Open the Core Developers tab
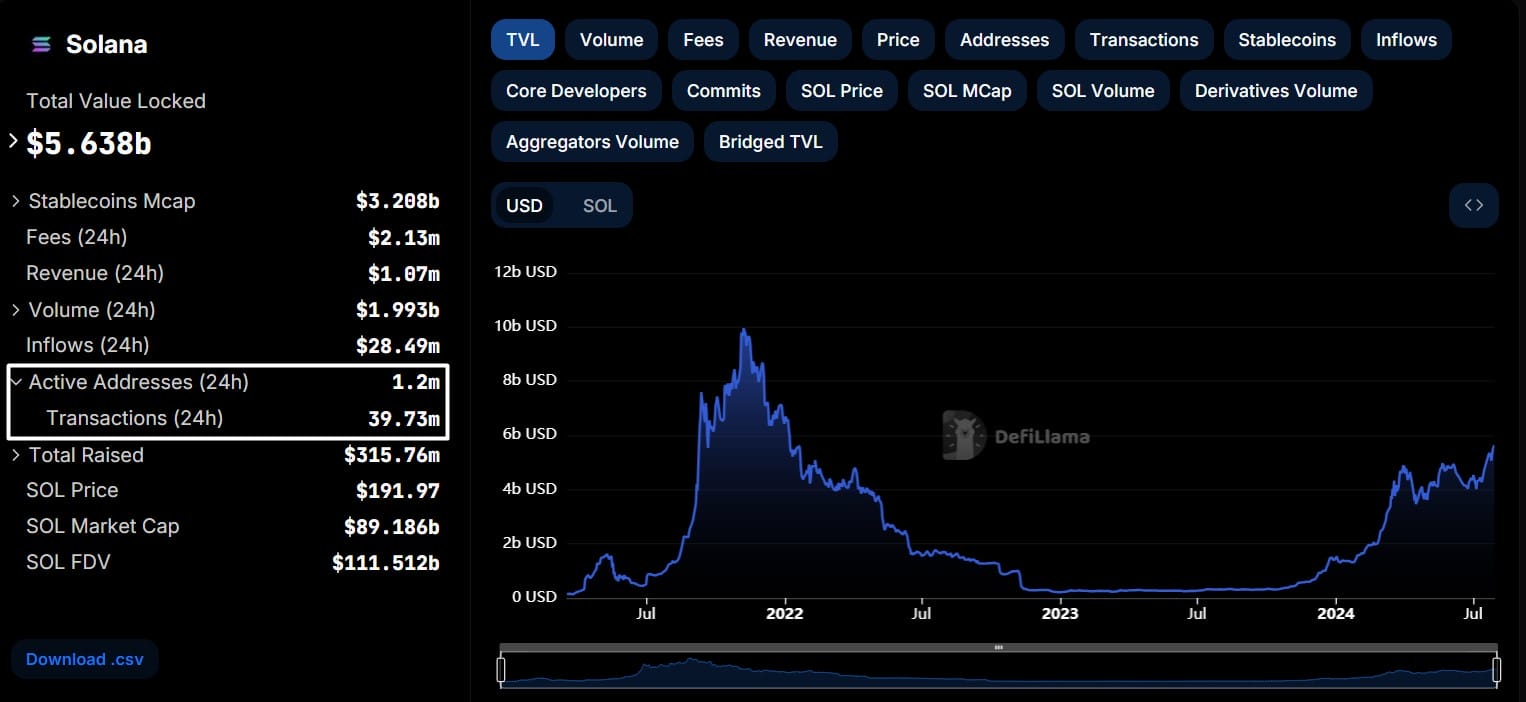Screen dimensions: 1526x702 pyautogui.click(x=576, y=90)
